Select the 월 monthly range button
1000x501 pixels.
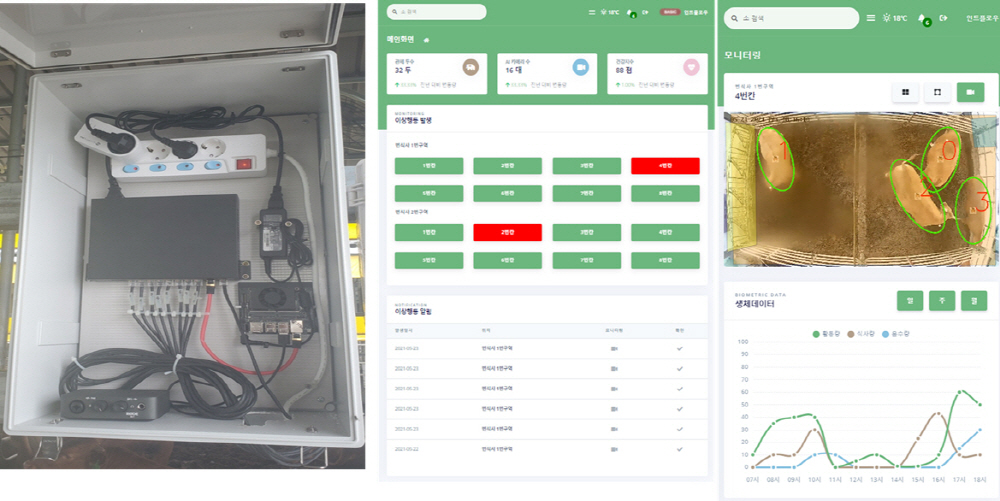(x=974, y=300)
